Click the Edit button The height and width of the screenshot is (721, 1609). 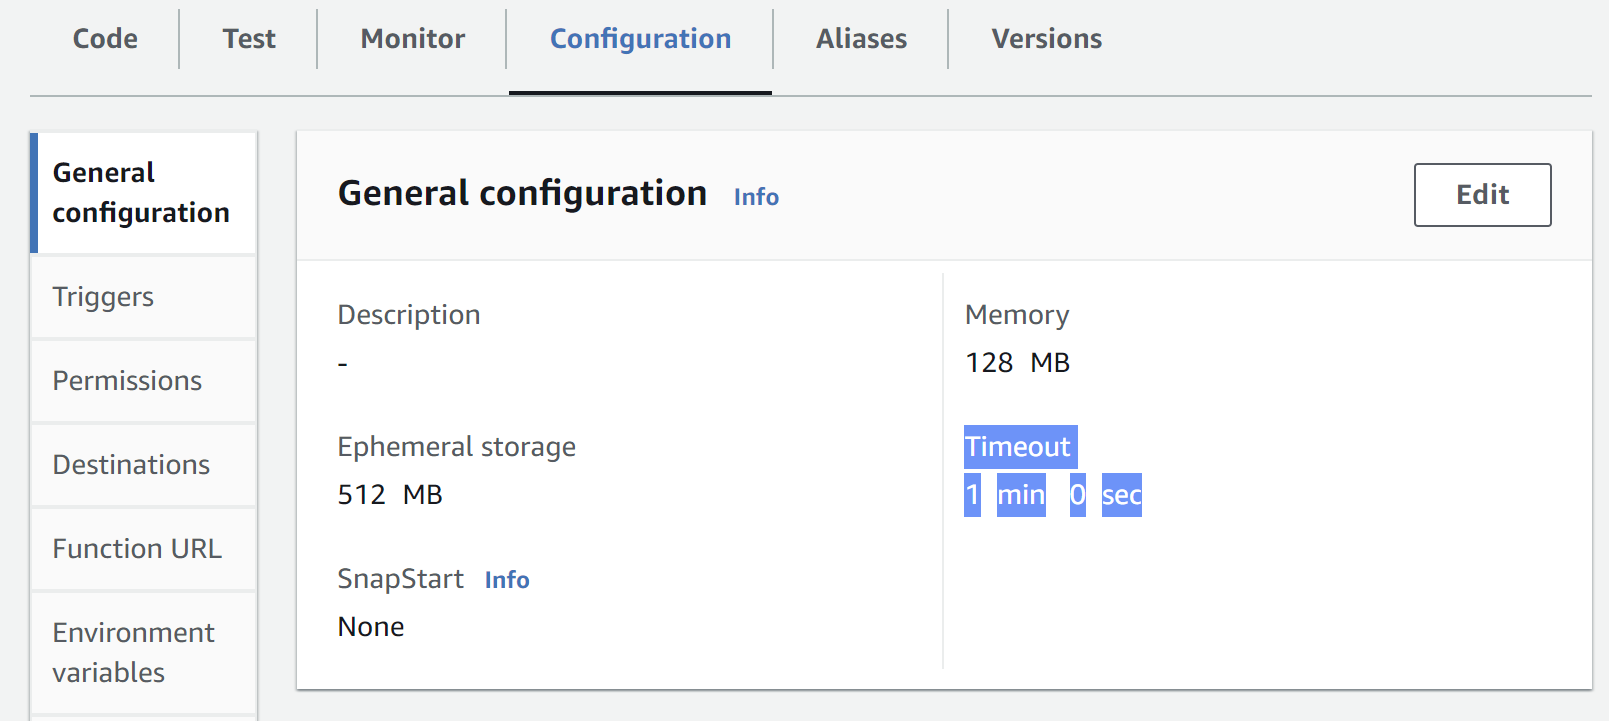click(1482, 195)
